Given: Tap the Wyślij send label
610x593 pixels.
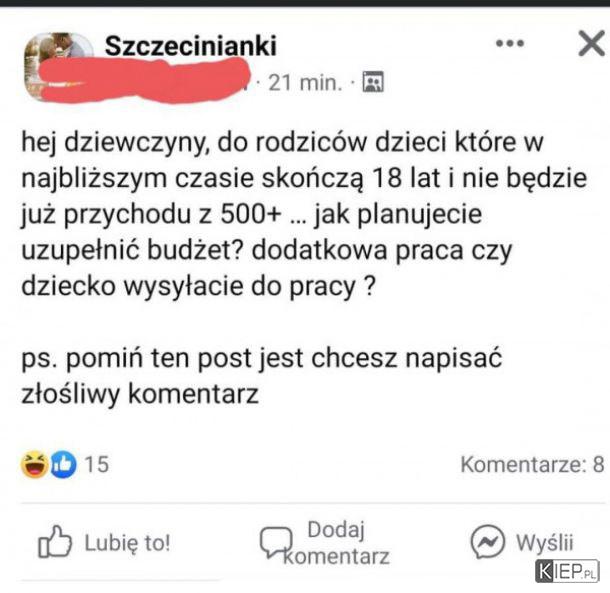Looking at the screenshot, I should click(545, 542).
